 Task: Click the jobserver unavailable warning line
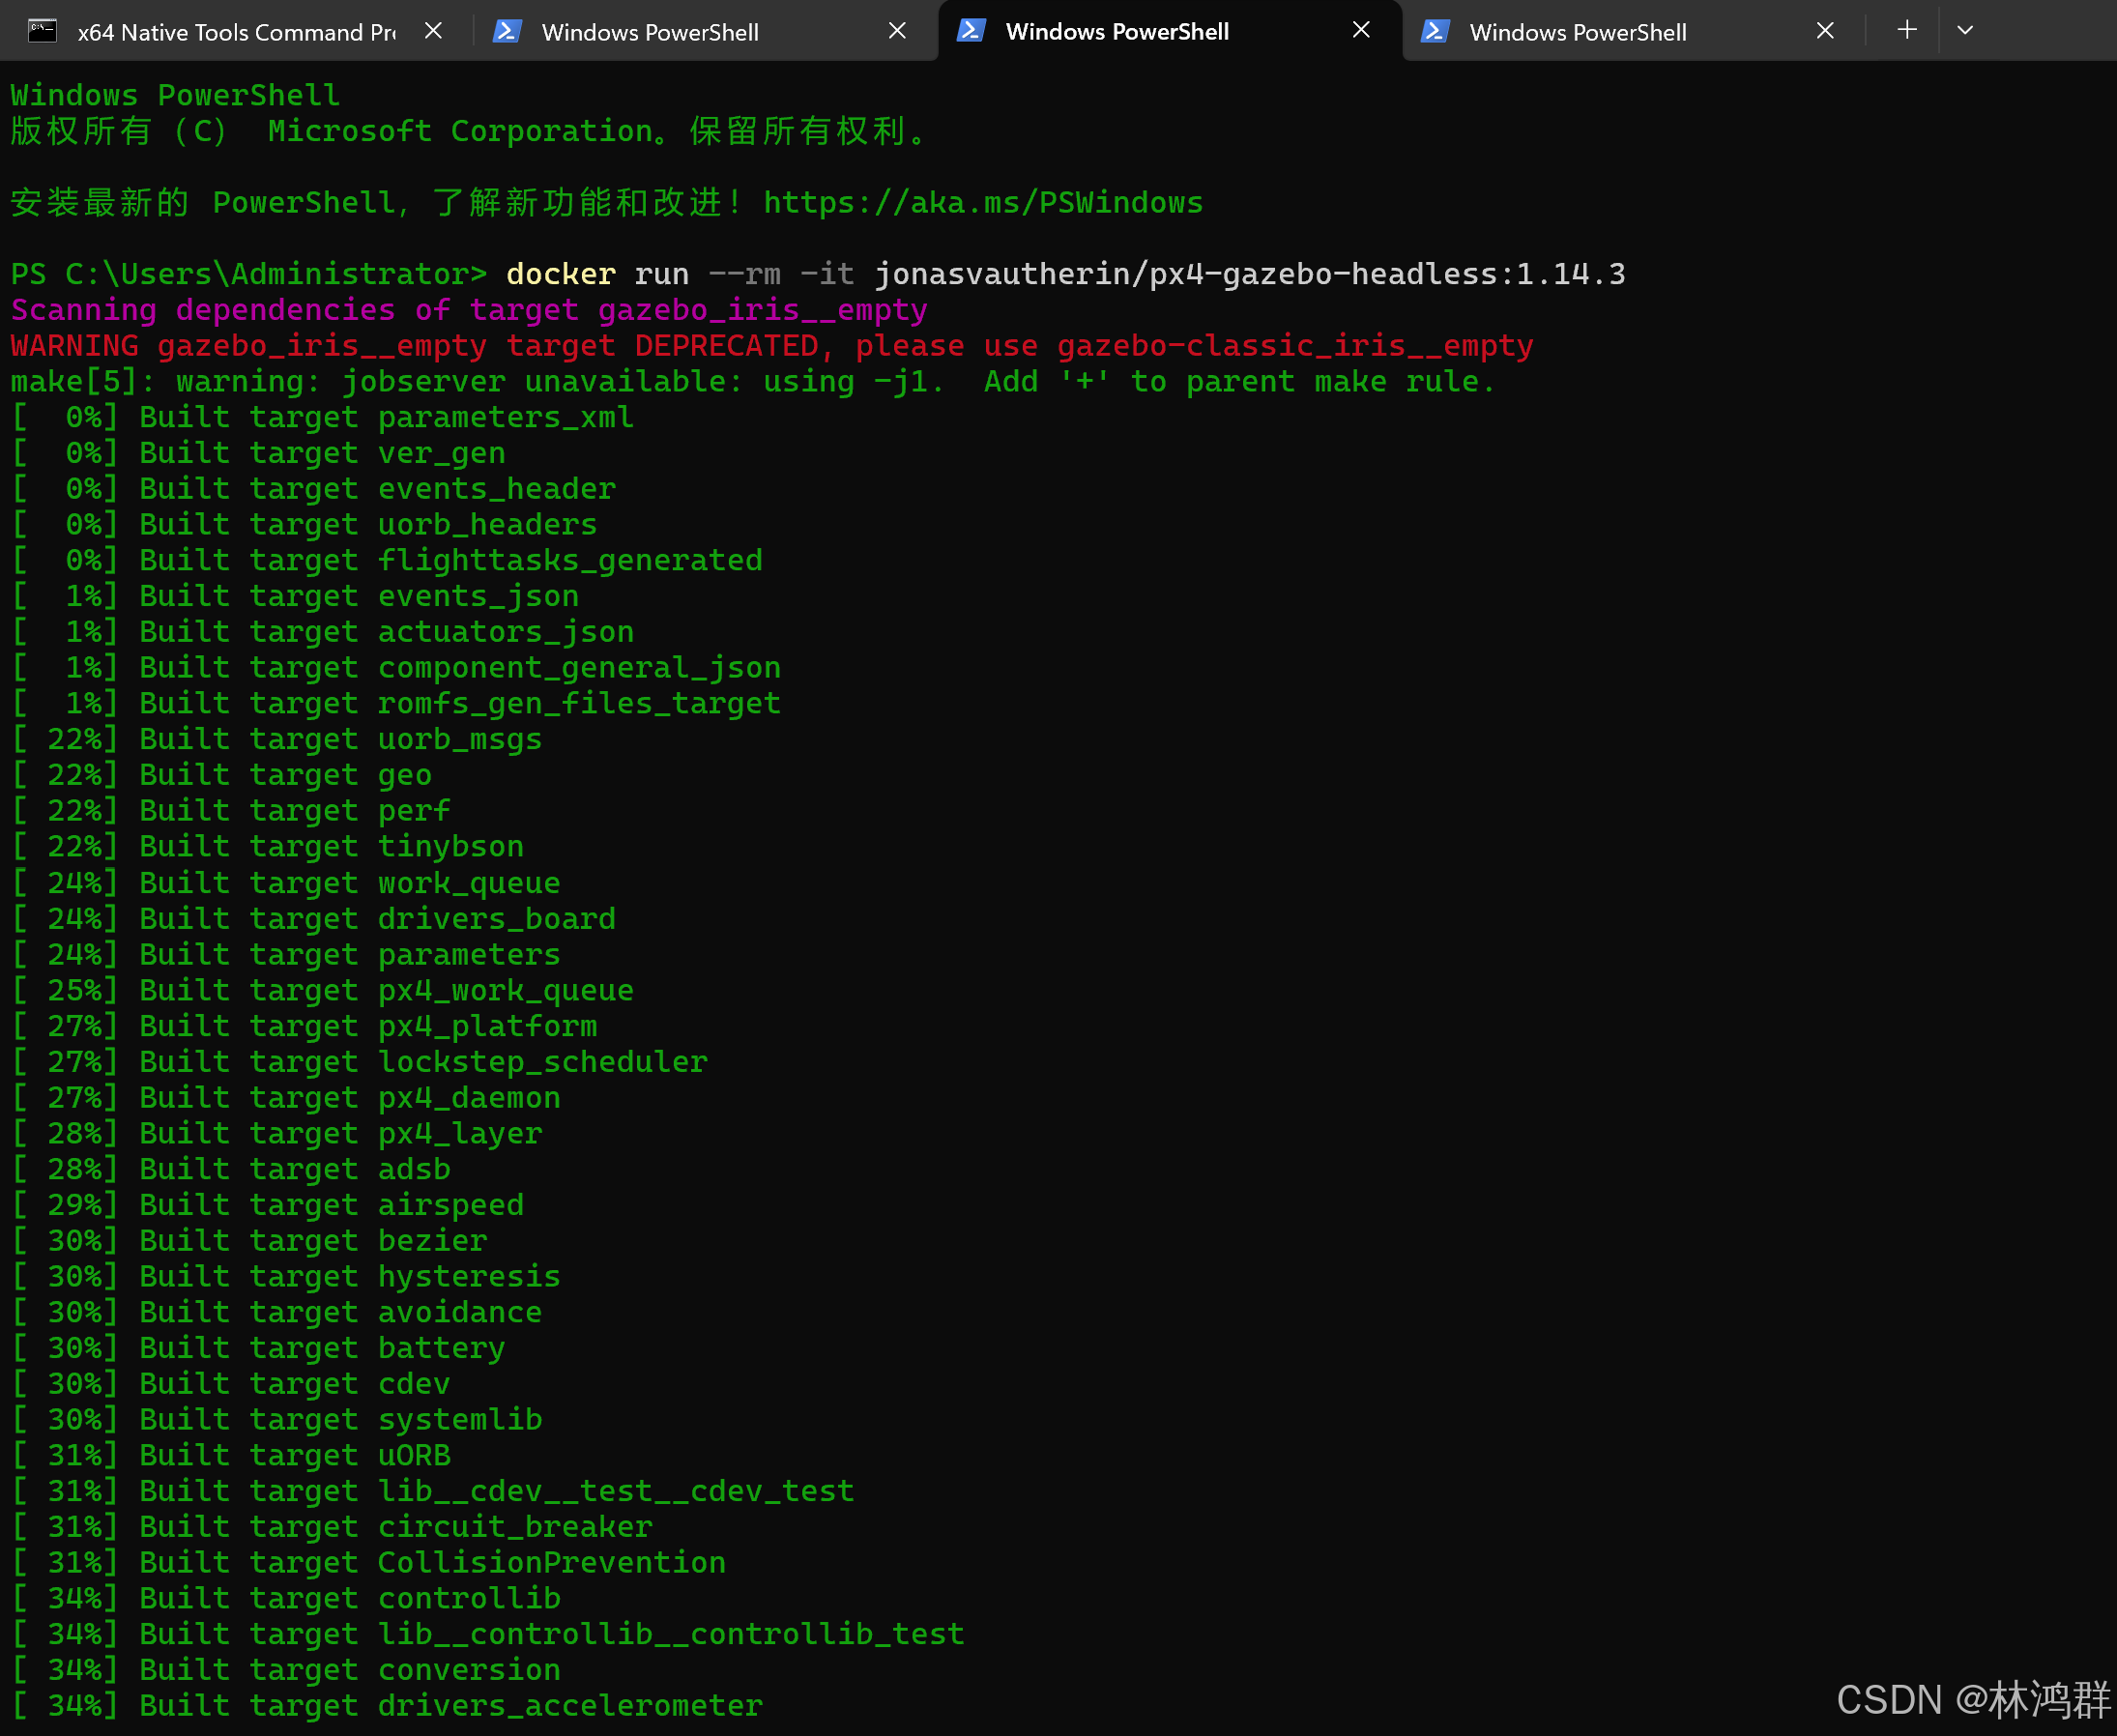(753, 382)
